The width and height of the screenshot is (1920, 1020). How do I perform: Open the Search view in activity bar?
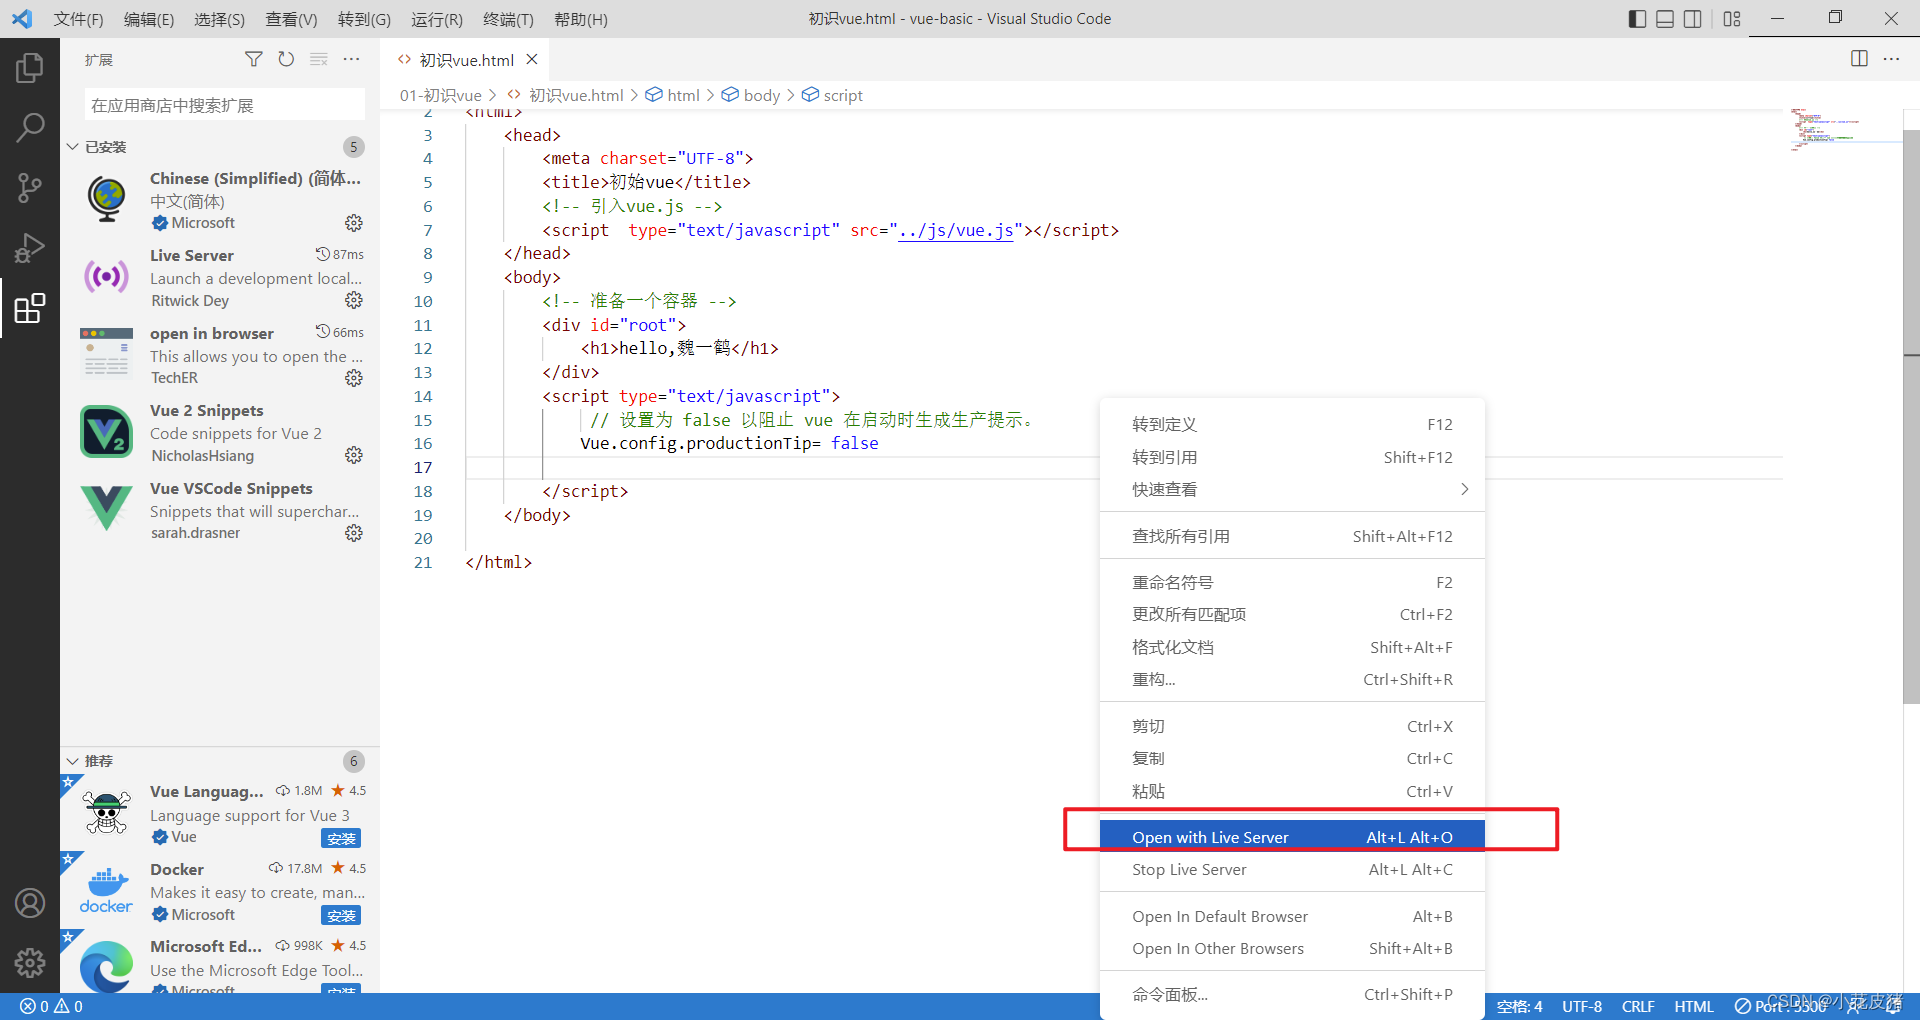(x=30, y=128)
